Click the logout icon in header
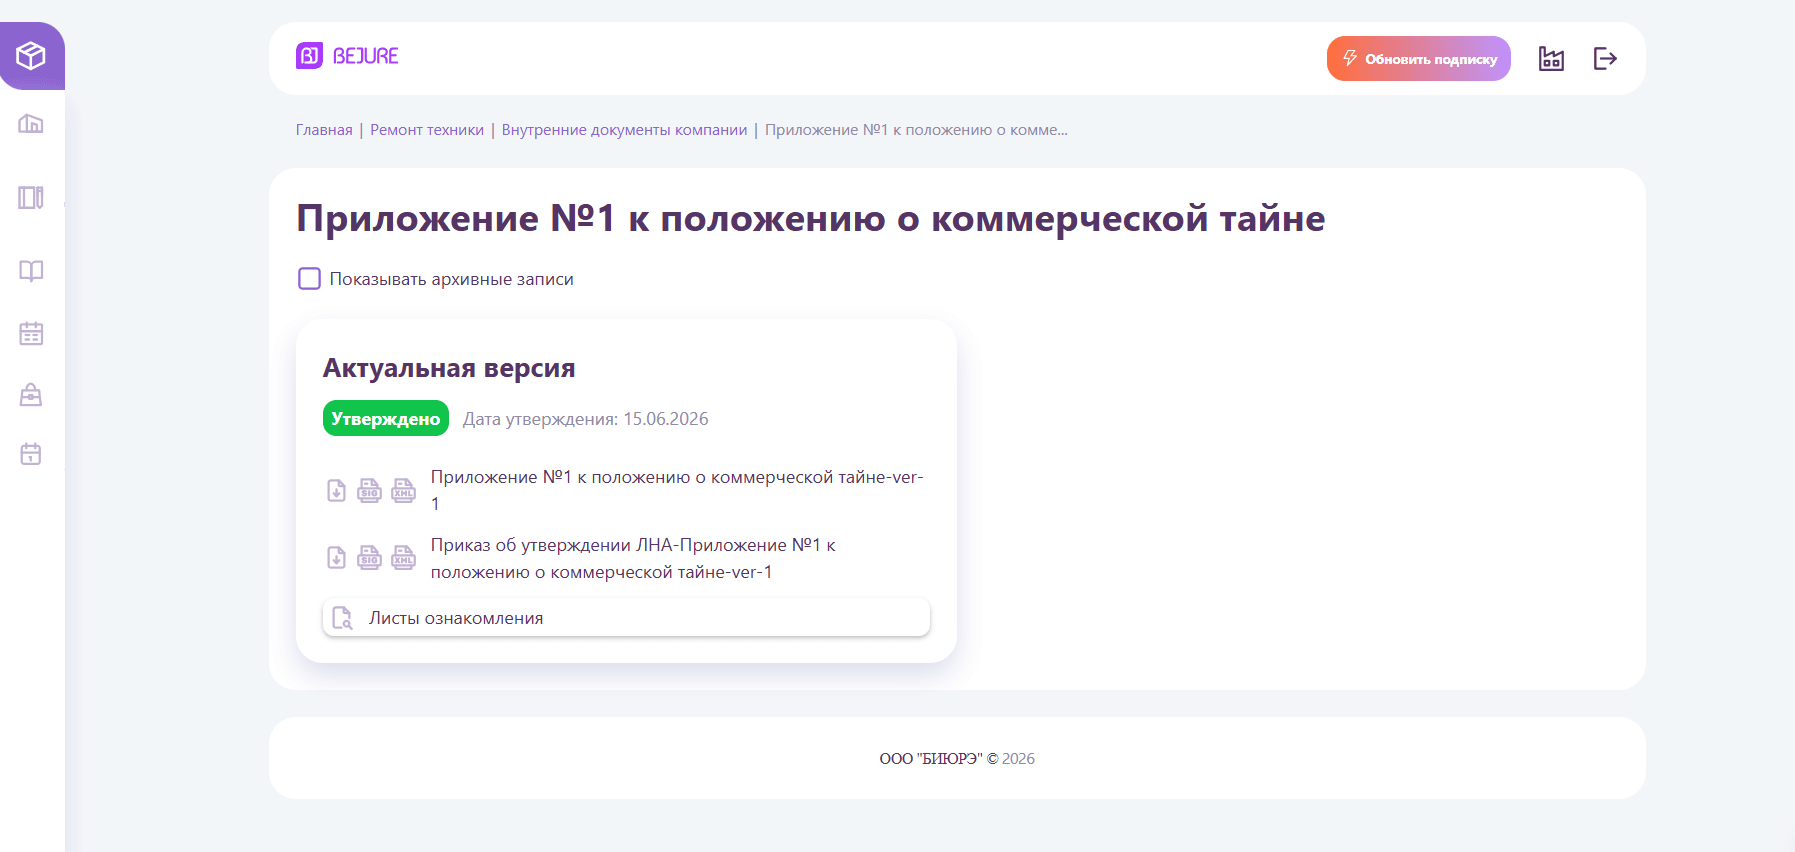Image resolution: width=1795 pixels, height=852 pixels. 1605,59
